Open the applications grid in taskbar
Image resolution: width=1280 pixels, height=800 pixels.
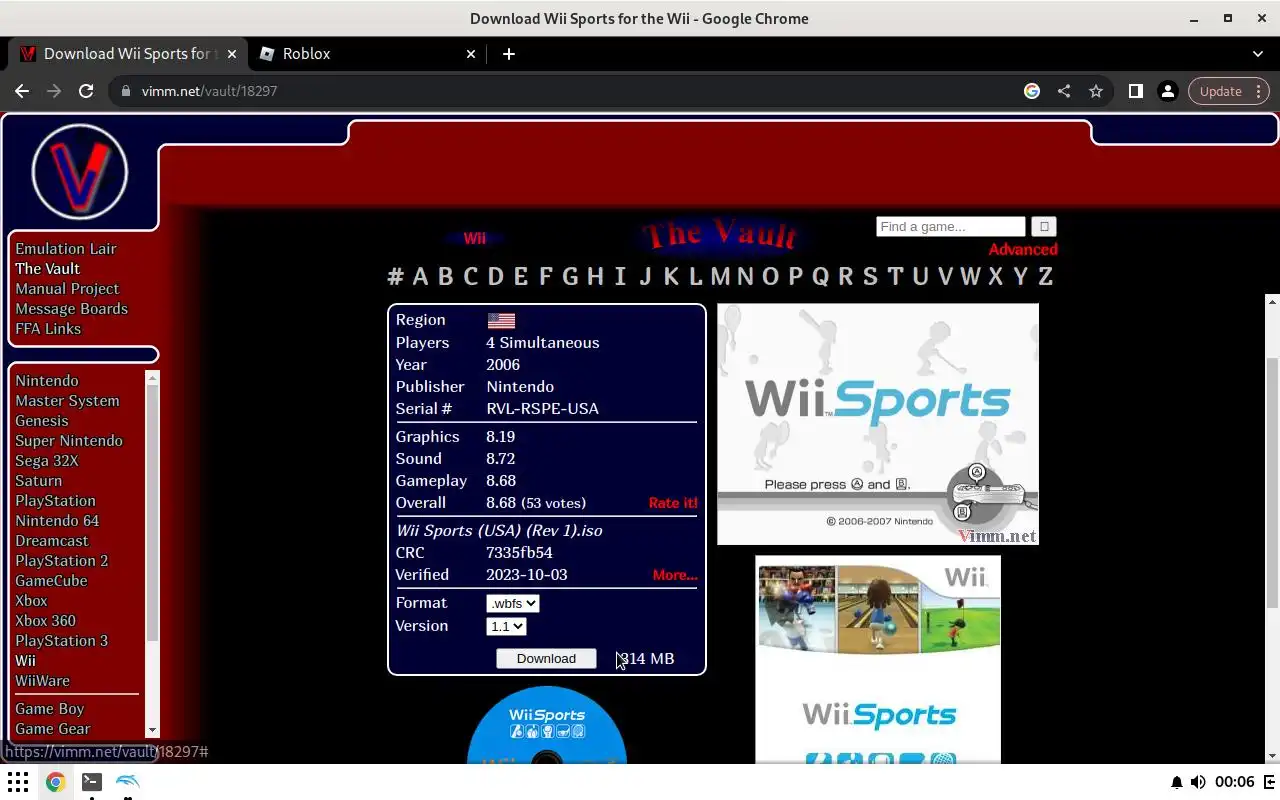pos(18,782)
